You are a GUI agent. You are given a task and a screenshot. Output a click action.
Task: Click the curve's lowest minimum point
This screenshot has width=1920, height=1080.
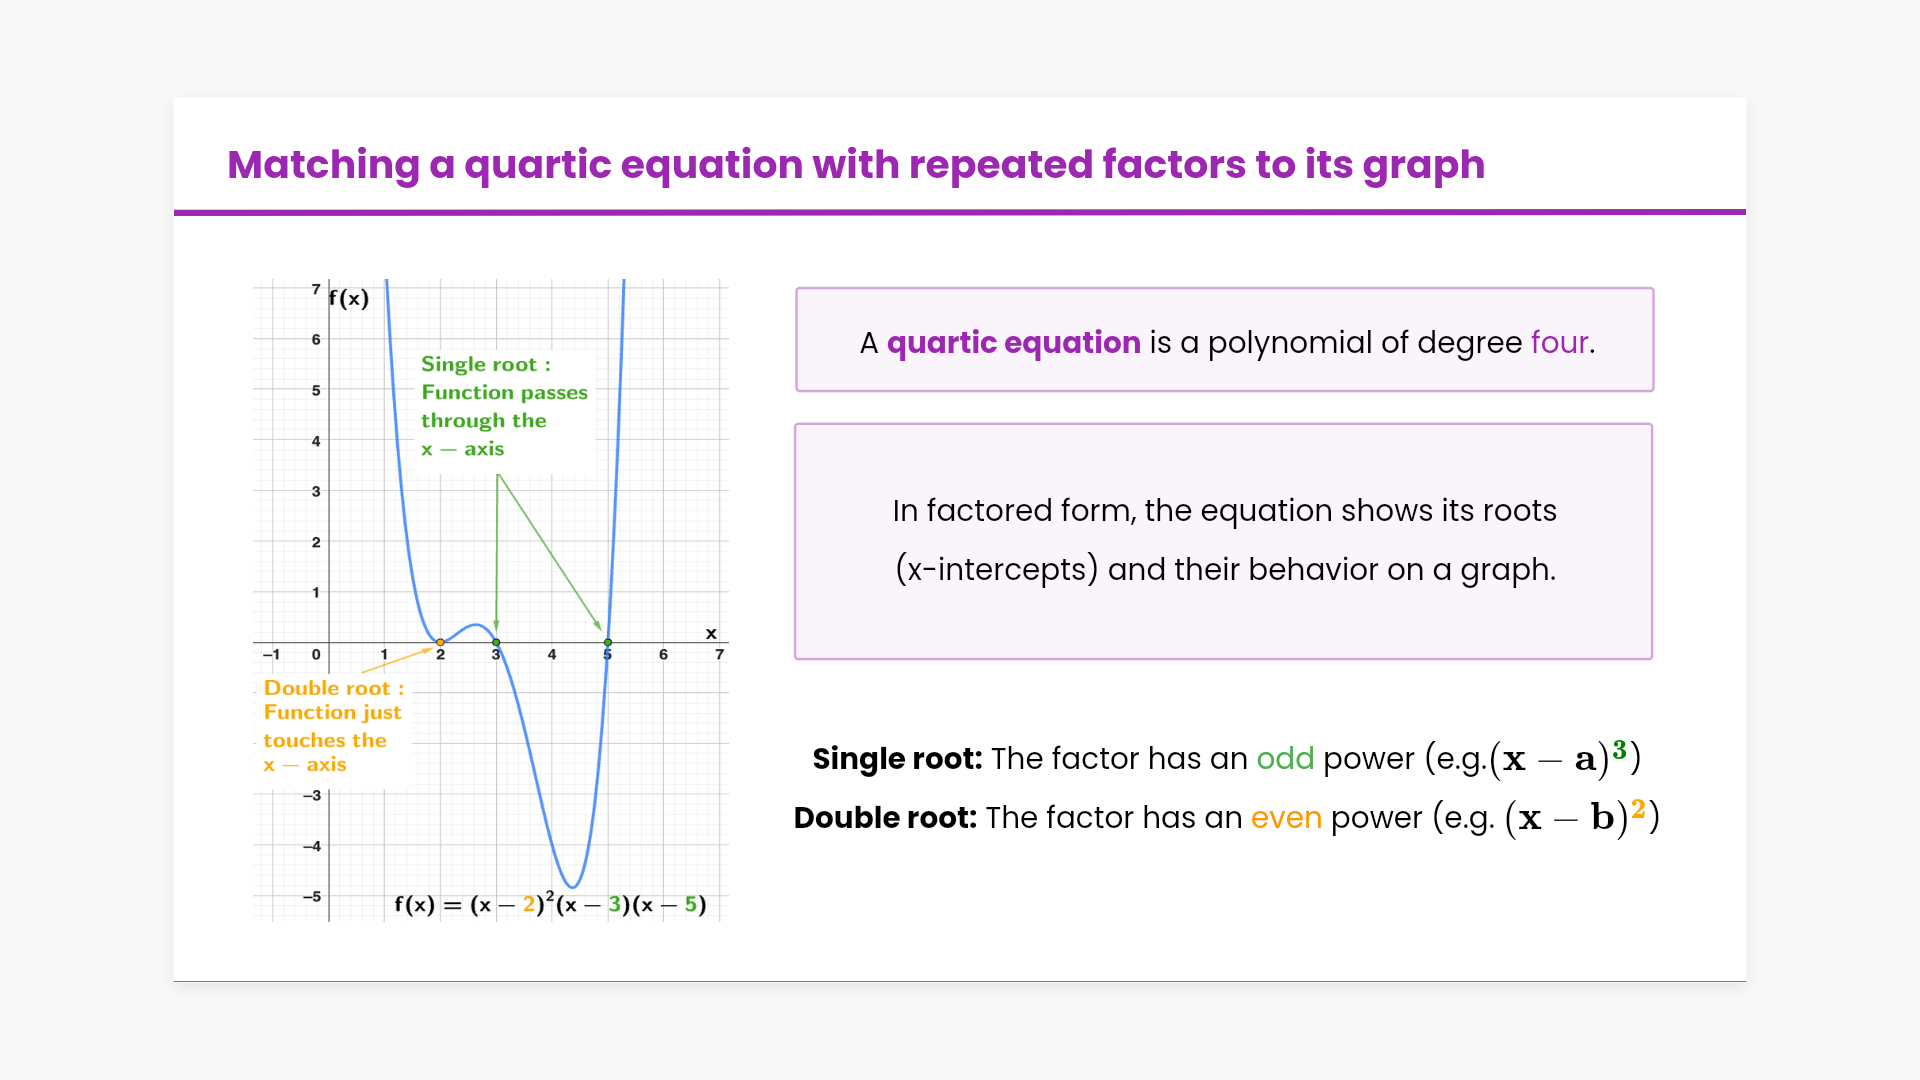click(572, 887)
